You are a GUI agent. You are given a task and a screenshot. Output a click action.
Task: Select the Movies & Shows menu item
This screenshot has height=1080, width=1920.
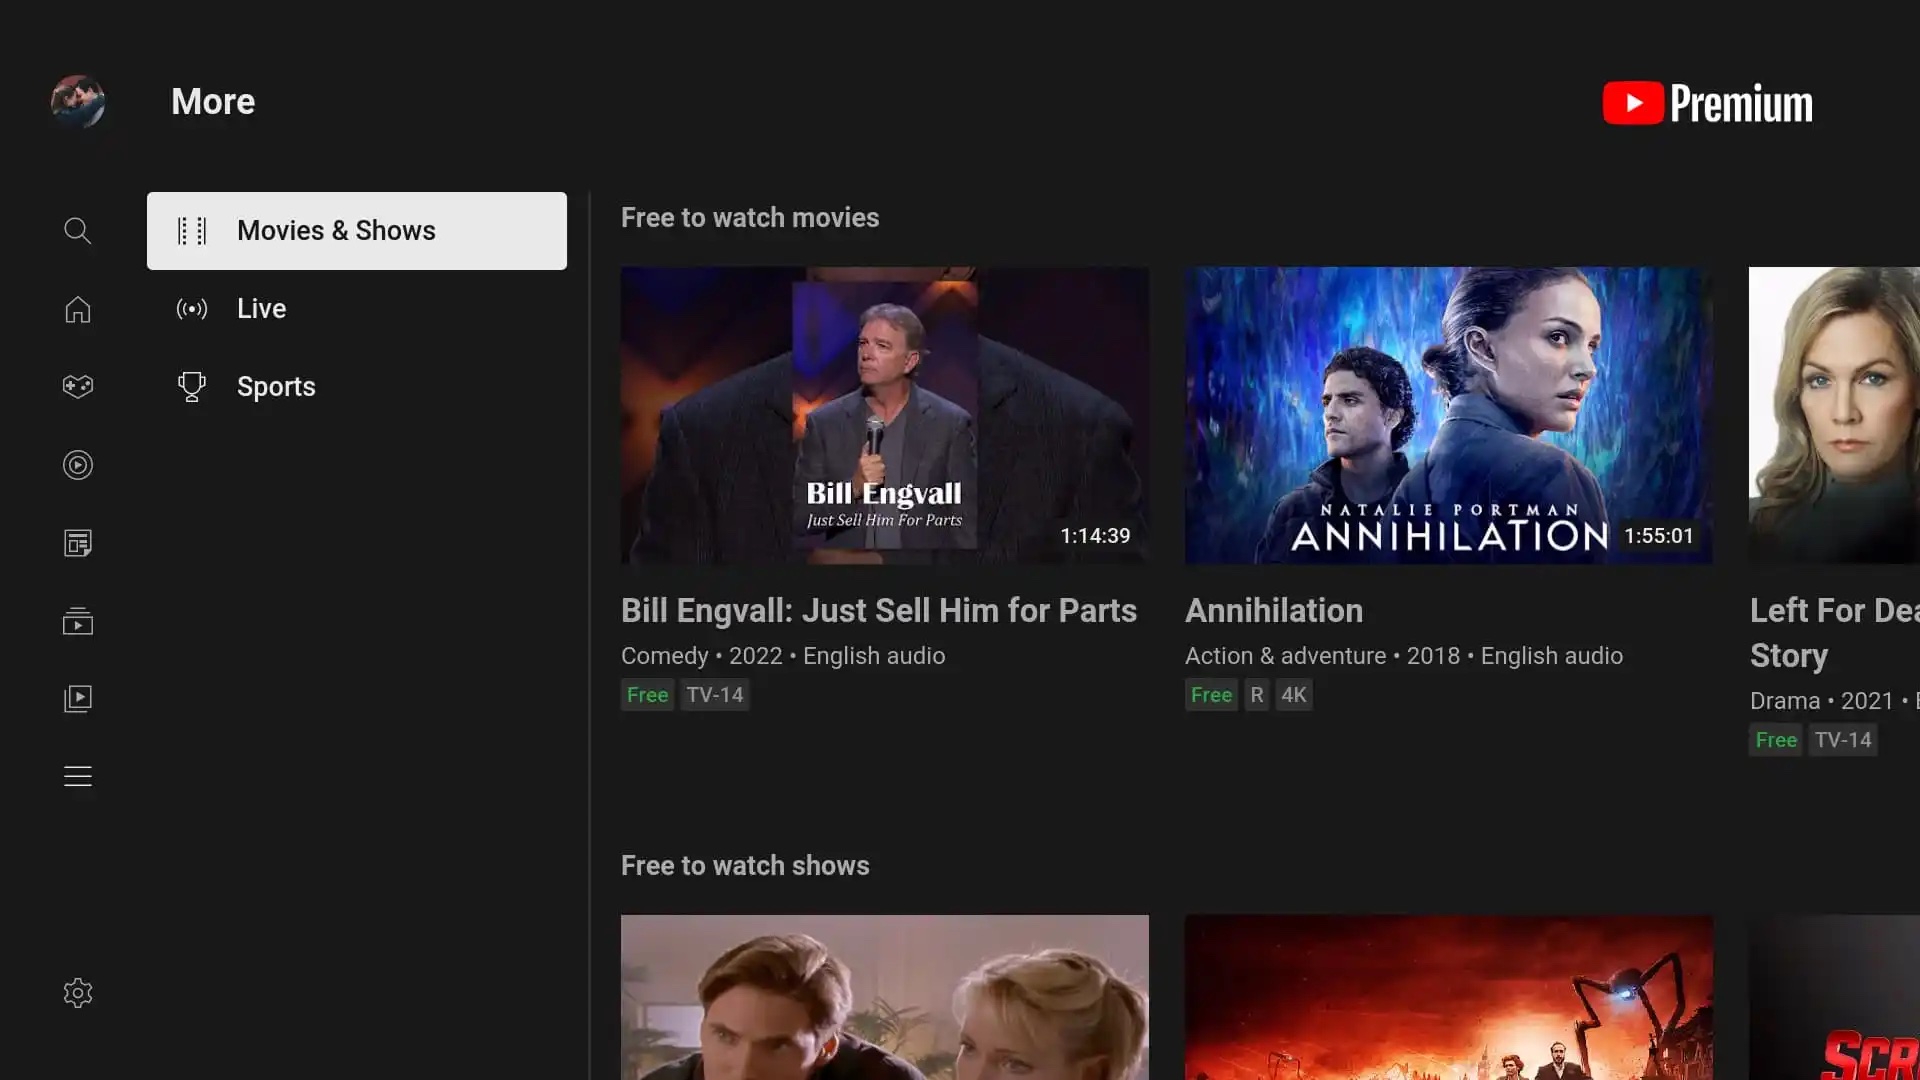point(356,231)
